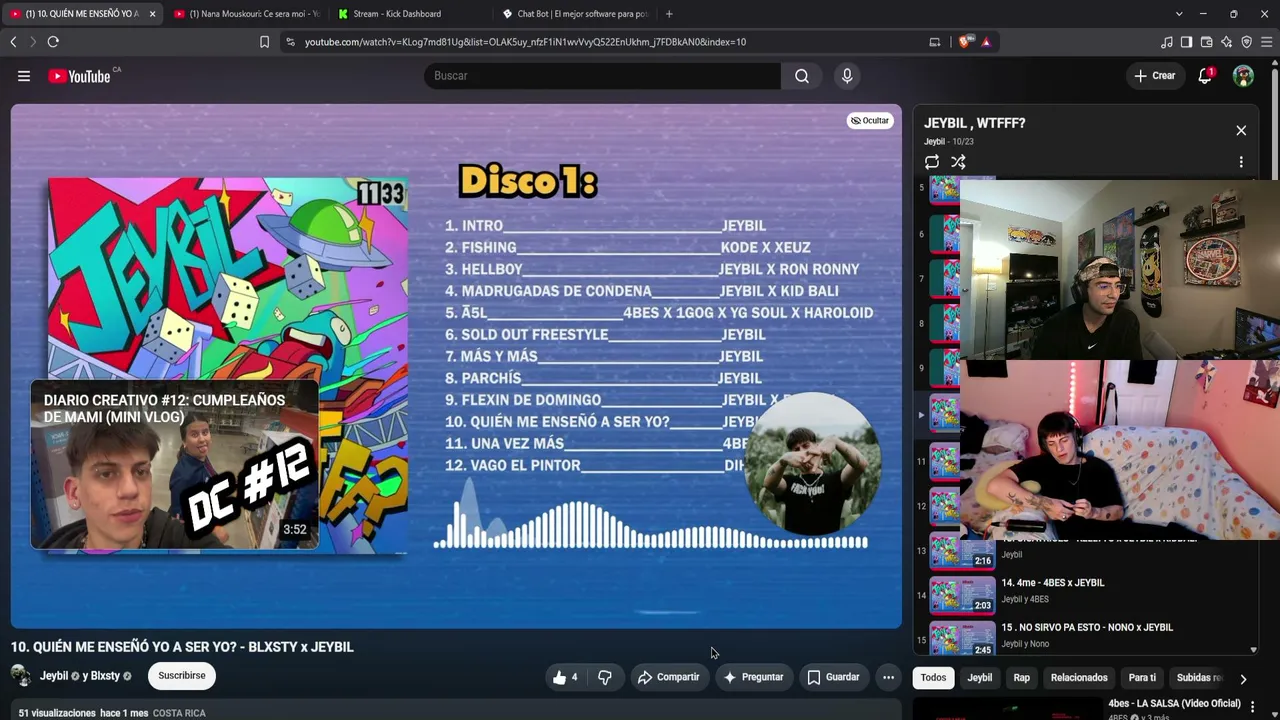Select the Rap filter chip
Image resolution: width=1280 pixels, height=720 pixels.
pos(1021,678)
